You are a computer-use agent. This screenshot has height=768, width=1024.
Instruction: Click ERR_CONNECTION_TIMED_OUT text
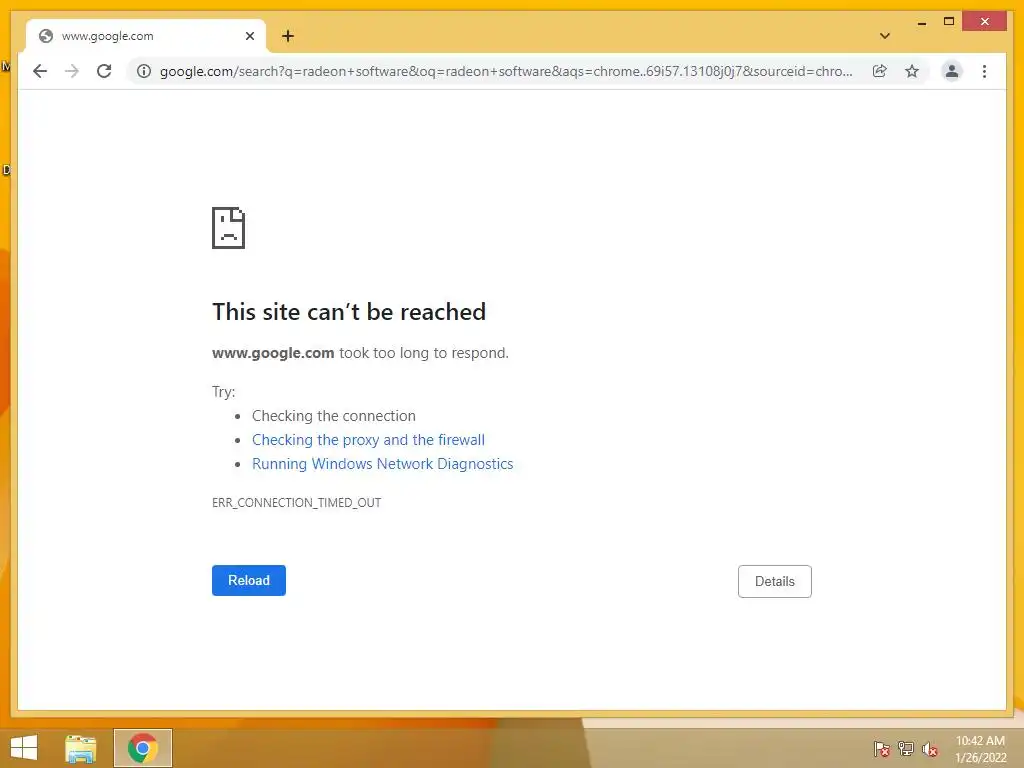296,502
